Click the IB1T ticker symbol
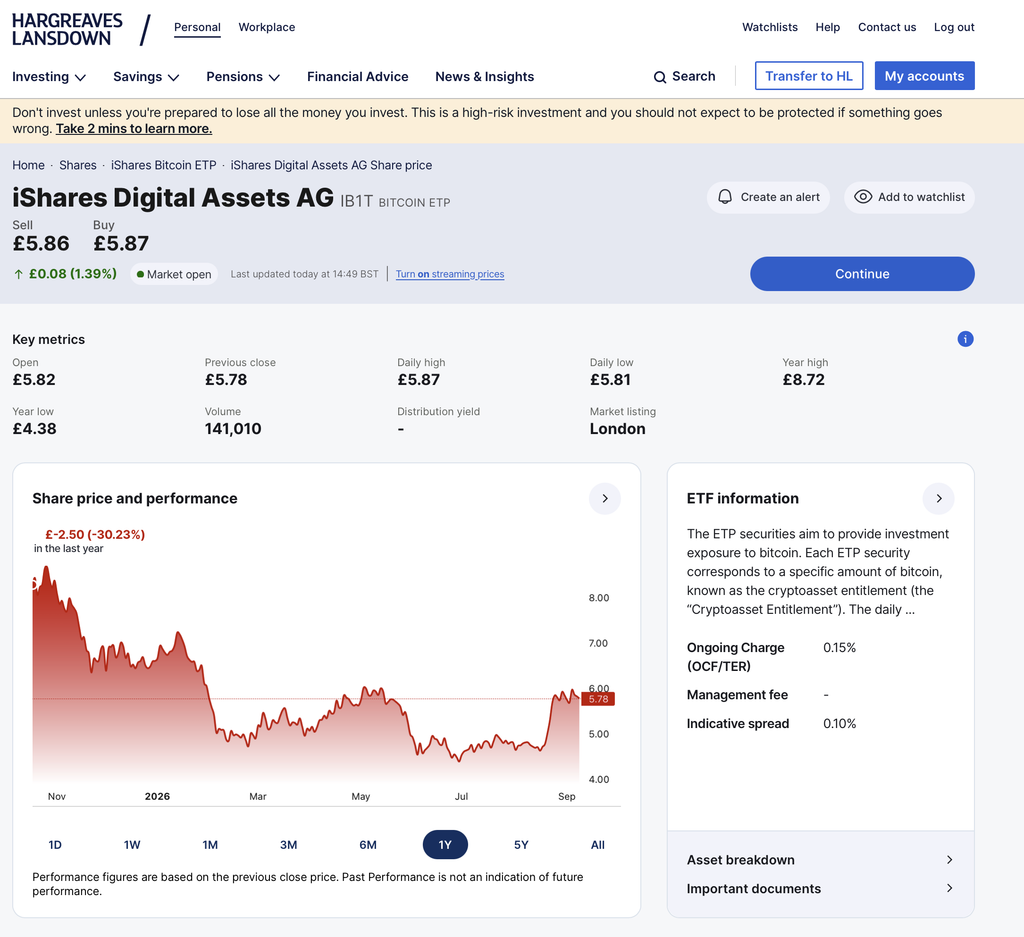 pyautogui.click(x=357, y=201)
